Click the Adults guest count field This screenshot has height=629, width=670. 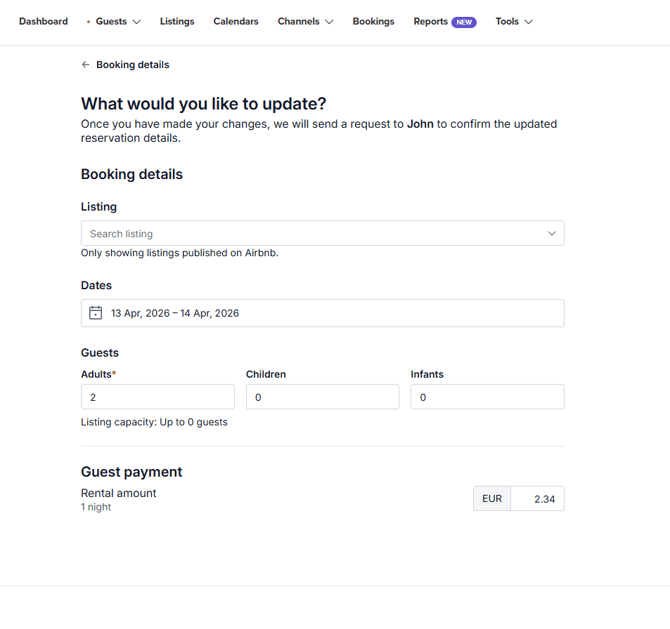coord(157,397)
